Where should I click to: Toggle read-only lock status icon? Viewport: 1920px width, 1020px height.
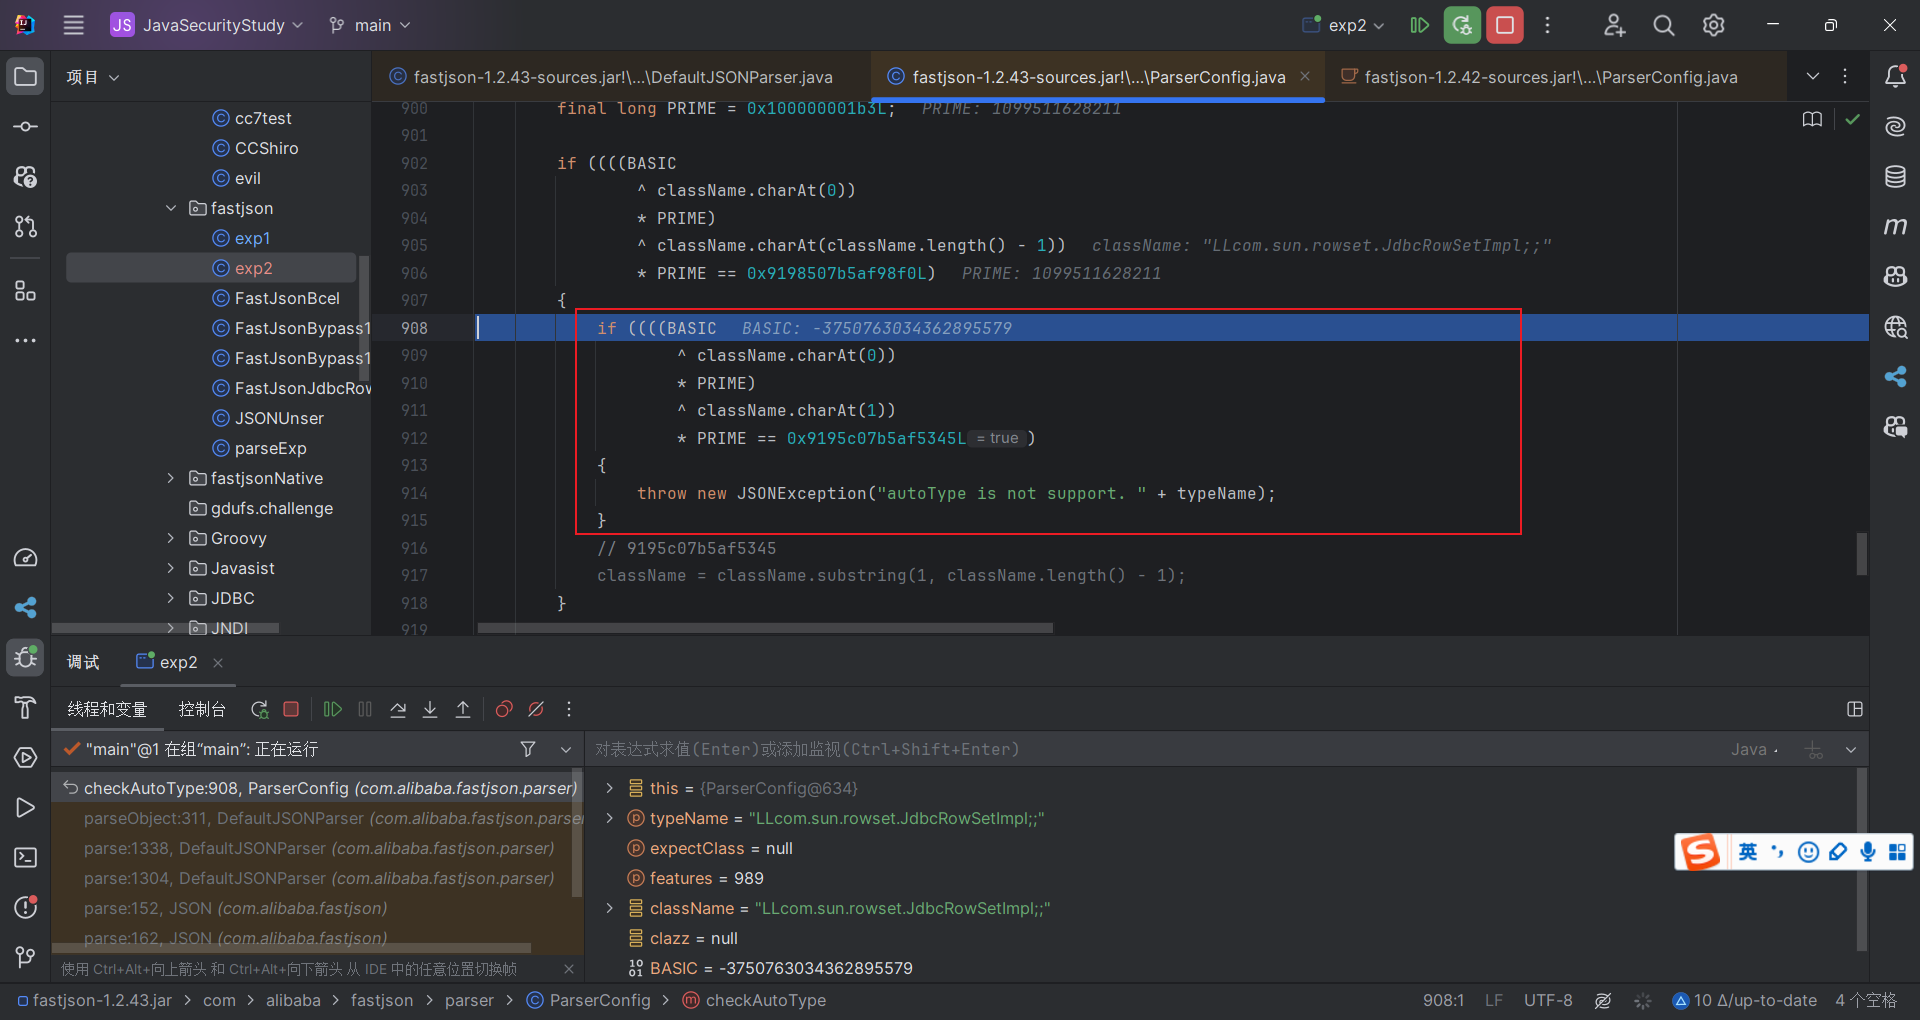1603,1000
